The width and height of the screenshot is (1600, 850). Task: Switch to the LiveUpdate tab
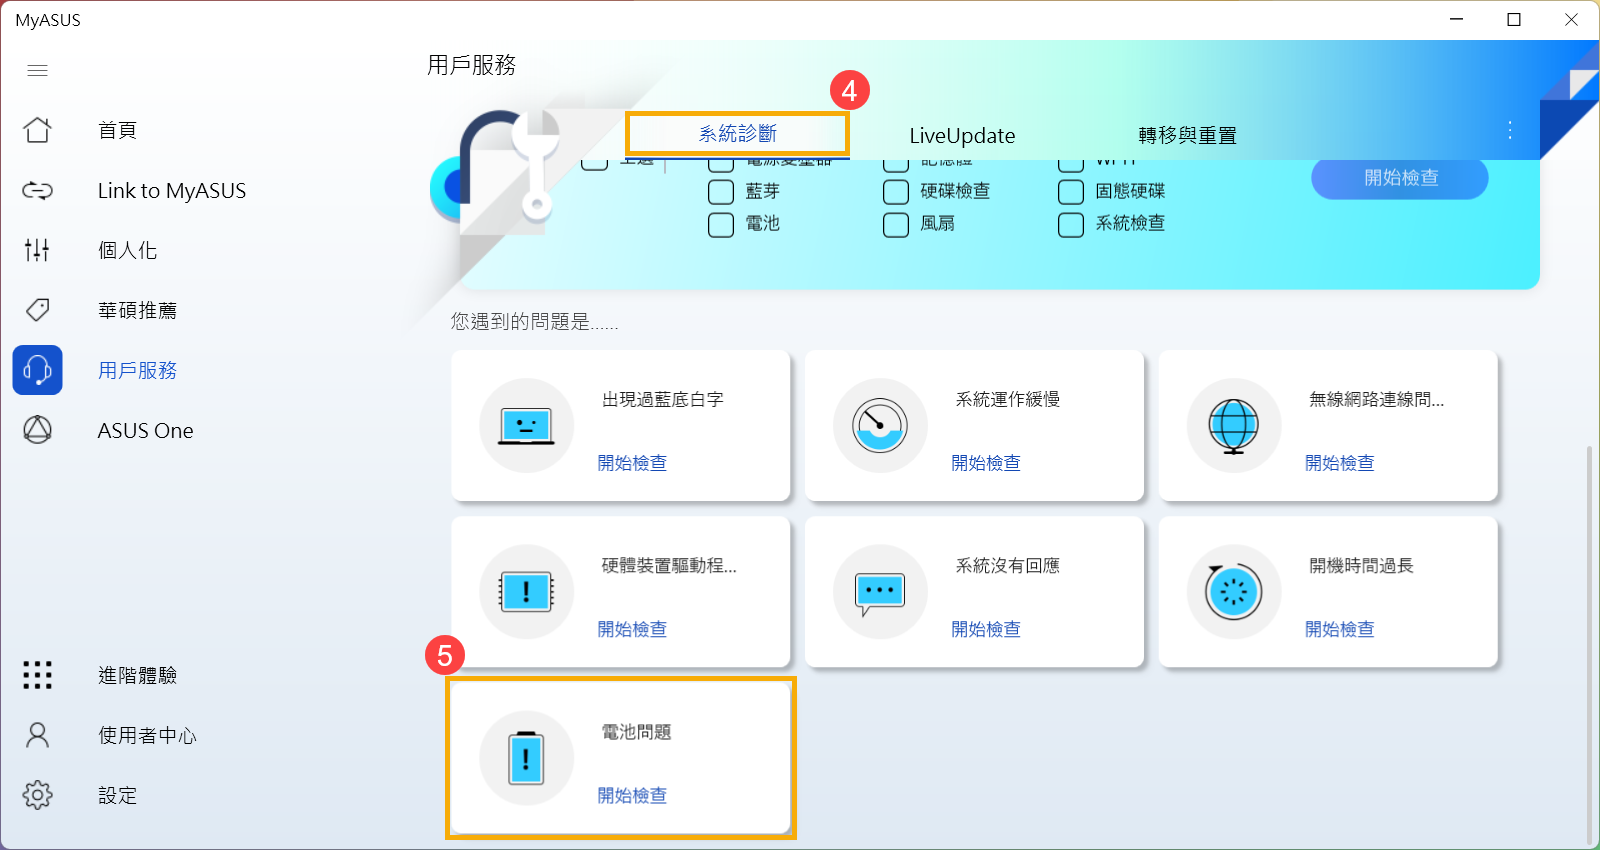click(962, 136)
